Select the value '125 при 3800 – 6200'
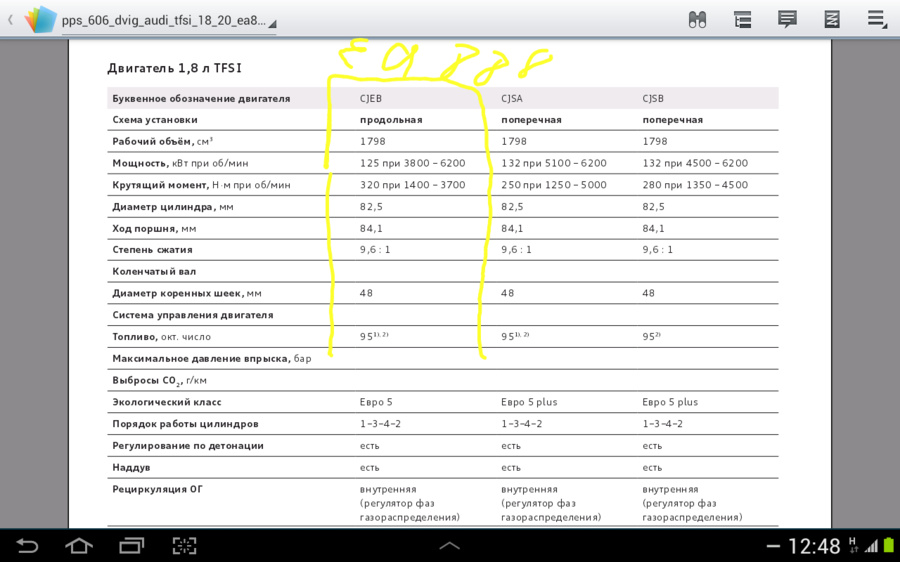Screen dimensions: 900x562 click(x=413, y=163)
